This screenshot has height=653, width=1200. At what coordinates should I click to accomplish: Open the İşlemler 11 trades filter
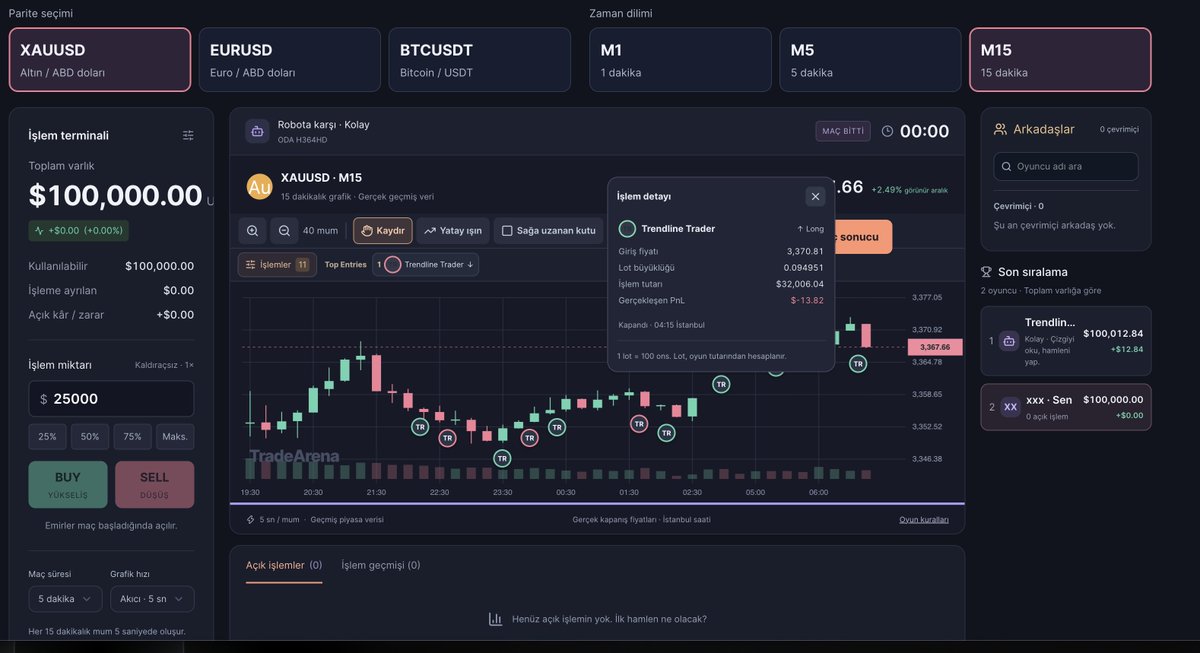(277, 264)
